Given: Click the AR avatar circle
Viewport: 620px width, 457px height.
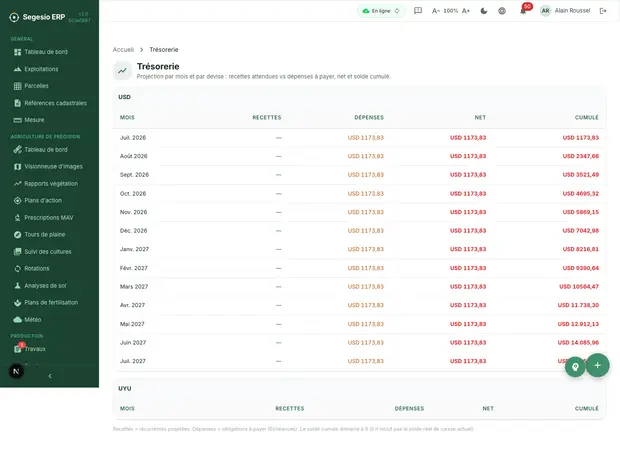Looking at the screenshot, I should [x=545, y=11].
